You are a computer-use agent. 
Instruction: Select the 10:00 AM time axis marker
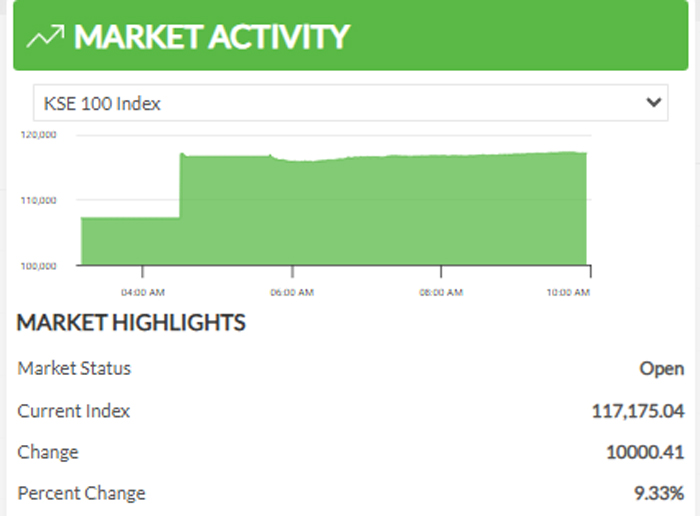568,292
